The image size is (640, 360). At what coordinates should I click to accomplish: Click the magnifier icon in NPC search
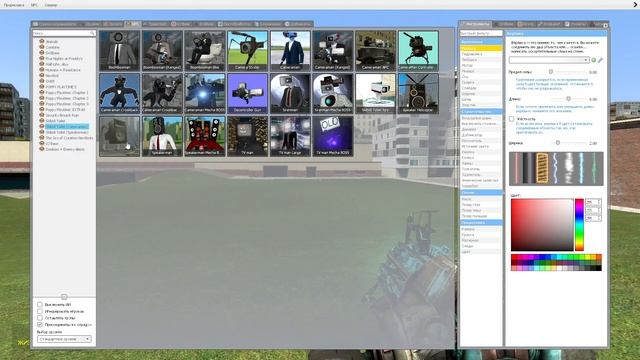pos(92,33)
